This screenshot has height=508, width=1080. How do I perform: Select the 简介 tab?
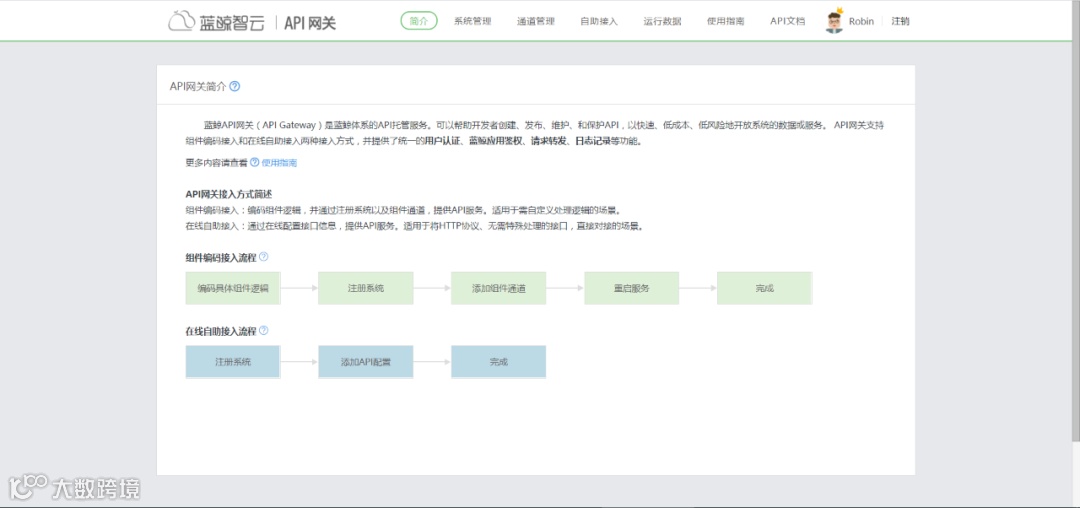[419, 21]
